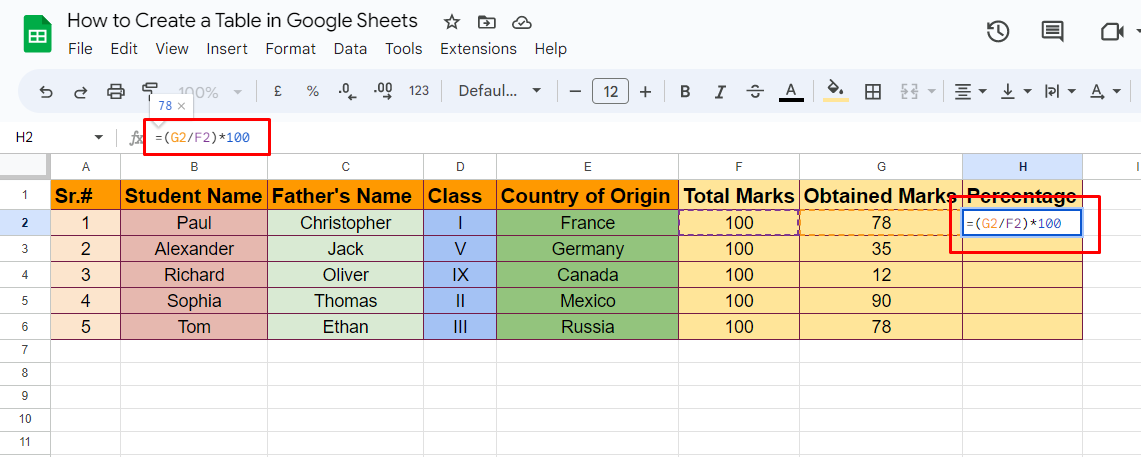
Task: Open version history clock icon
Action: coord(998,31)
